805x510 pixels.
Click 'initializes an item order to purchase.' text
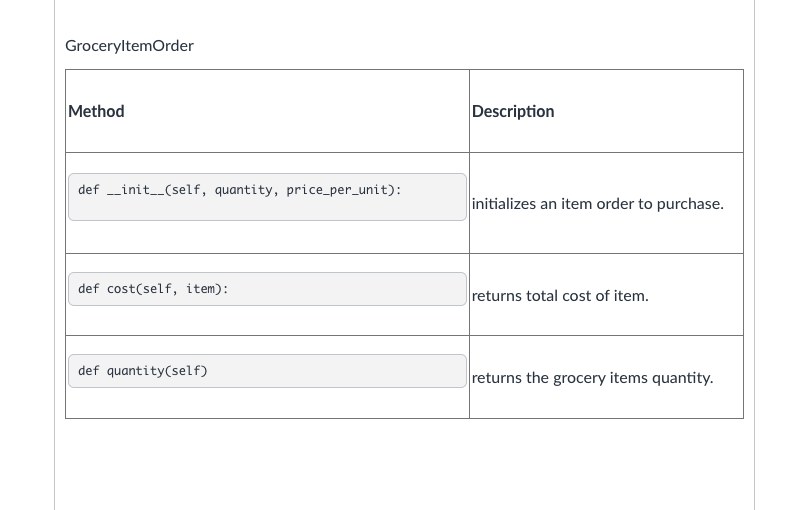coord(598,204)
